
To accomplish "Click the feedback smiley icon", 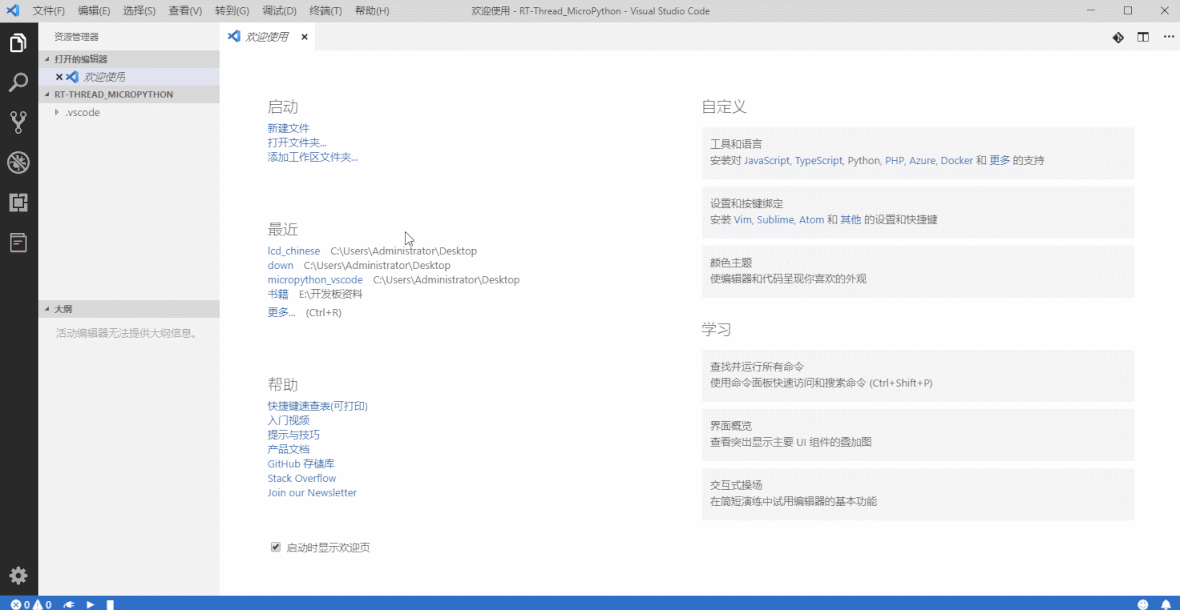I will point(1143,604).
